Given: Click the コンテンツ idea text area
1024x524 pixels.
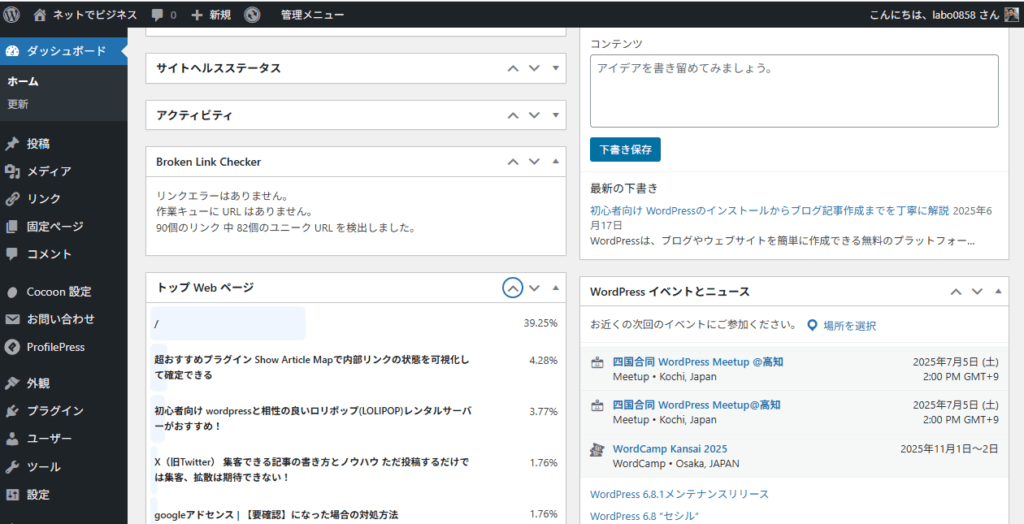Looking at the screenshot, I should point(794,91).
